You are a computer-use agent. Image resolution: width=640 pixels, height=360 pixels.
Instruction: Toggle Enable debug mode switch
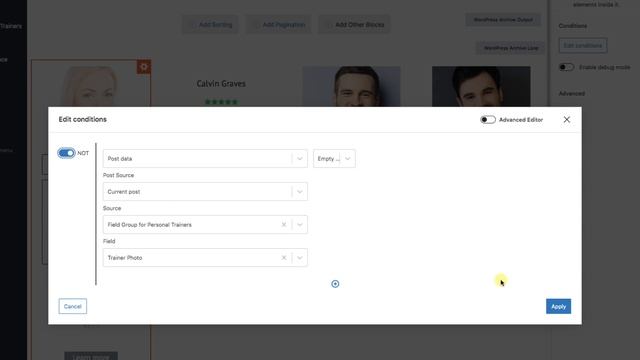pos(566,67)
